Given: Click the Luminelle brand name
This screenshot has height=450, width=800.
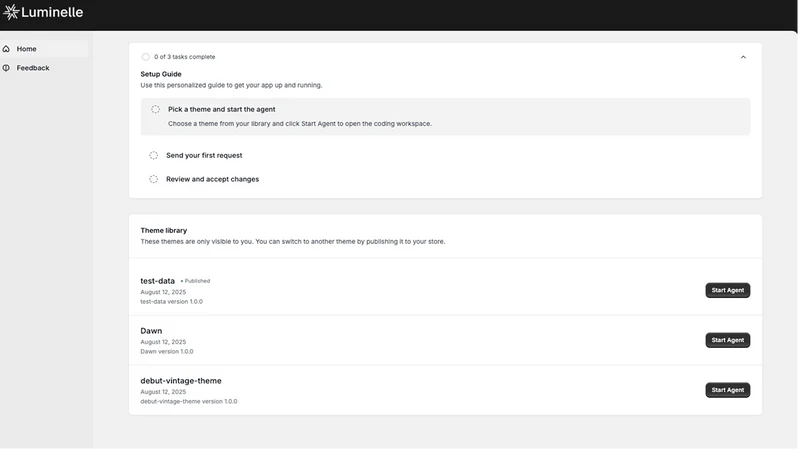Looking at the screenshot, I should (52, 12).
